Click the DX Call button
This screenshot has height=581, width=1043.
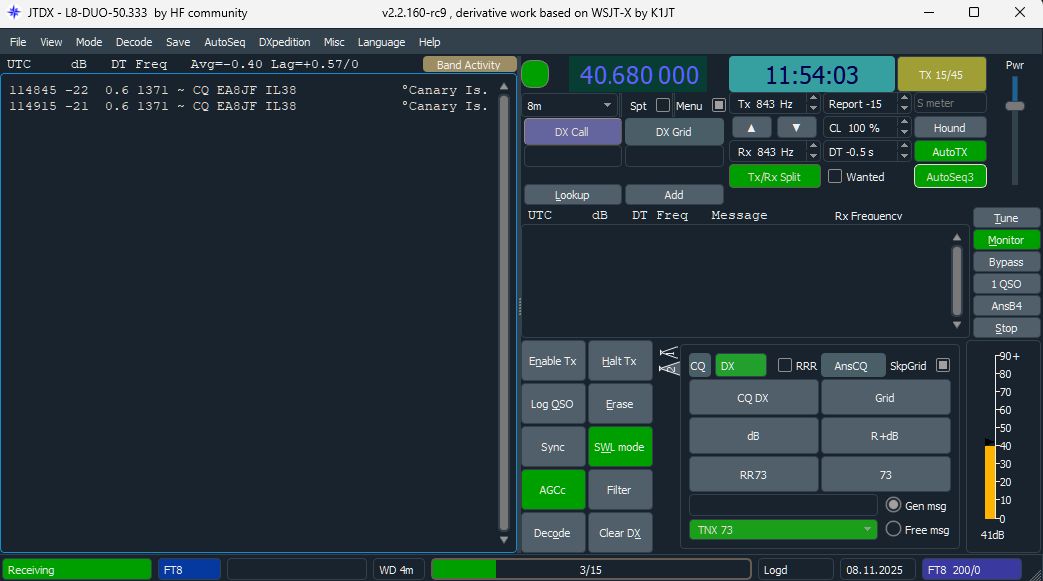(x=572, y=132)
